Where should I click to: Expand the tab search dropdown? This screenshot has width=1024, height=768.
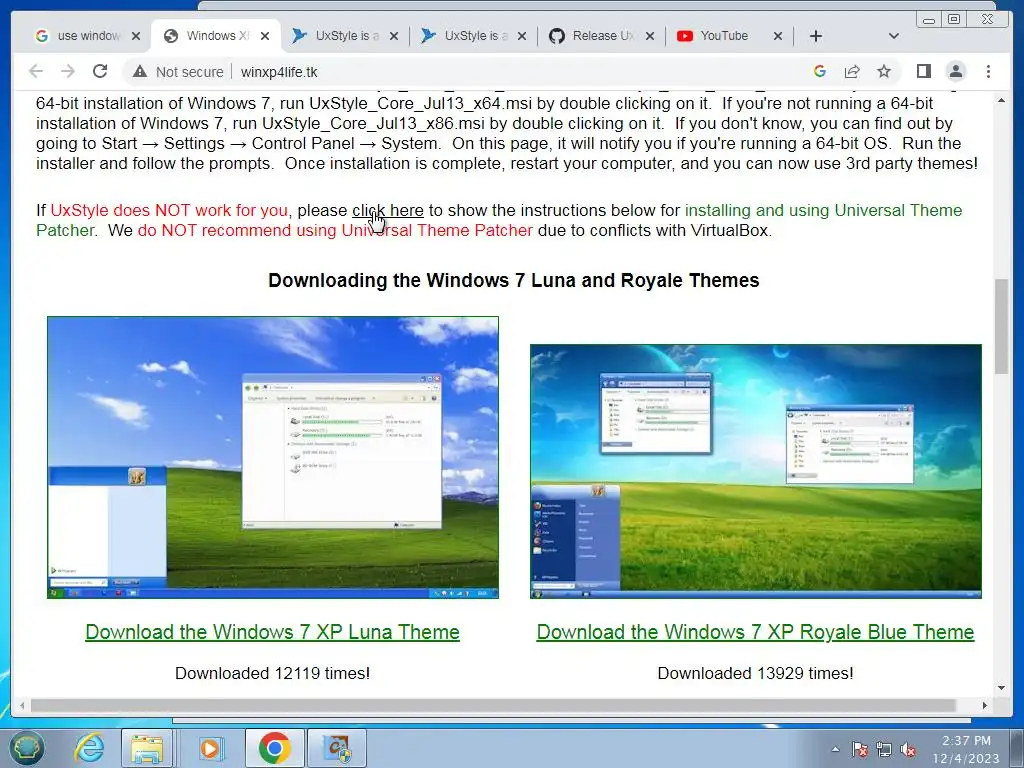(x=894, y=36)
